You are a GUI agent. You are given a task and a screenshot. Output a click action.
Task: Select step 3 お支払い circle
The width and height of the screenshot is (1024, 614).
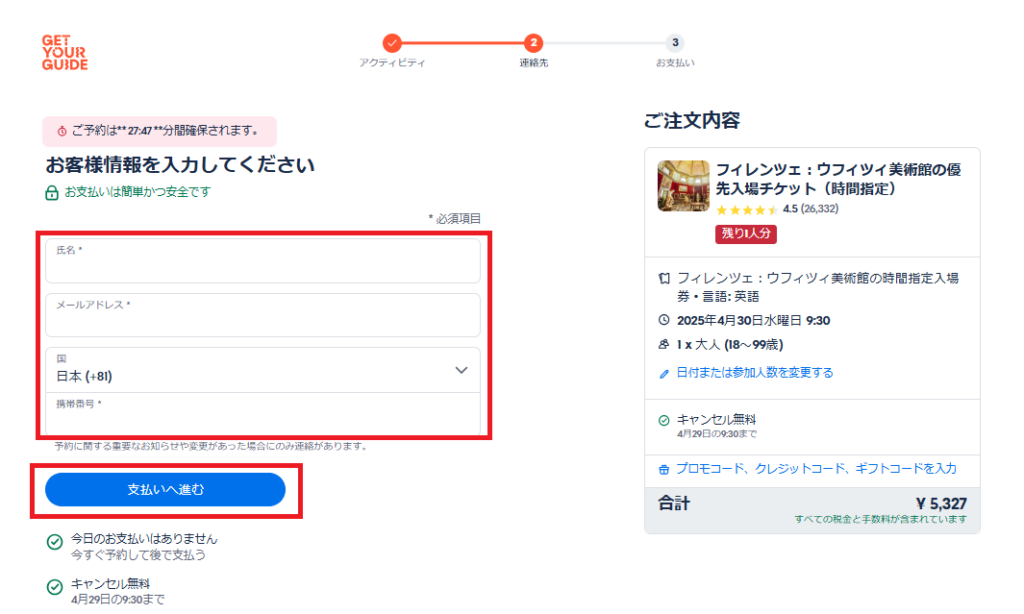click(x=675, y=43)
